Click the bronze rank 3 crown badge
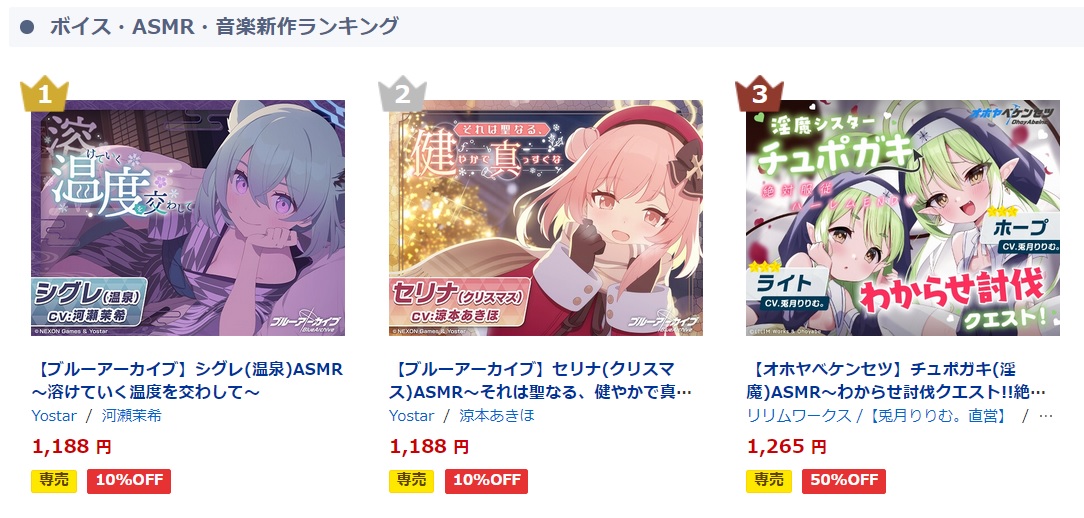The image size is (1084, 518). tap(759, 93)
